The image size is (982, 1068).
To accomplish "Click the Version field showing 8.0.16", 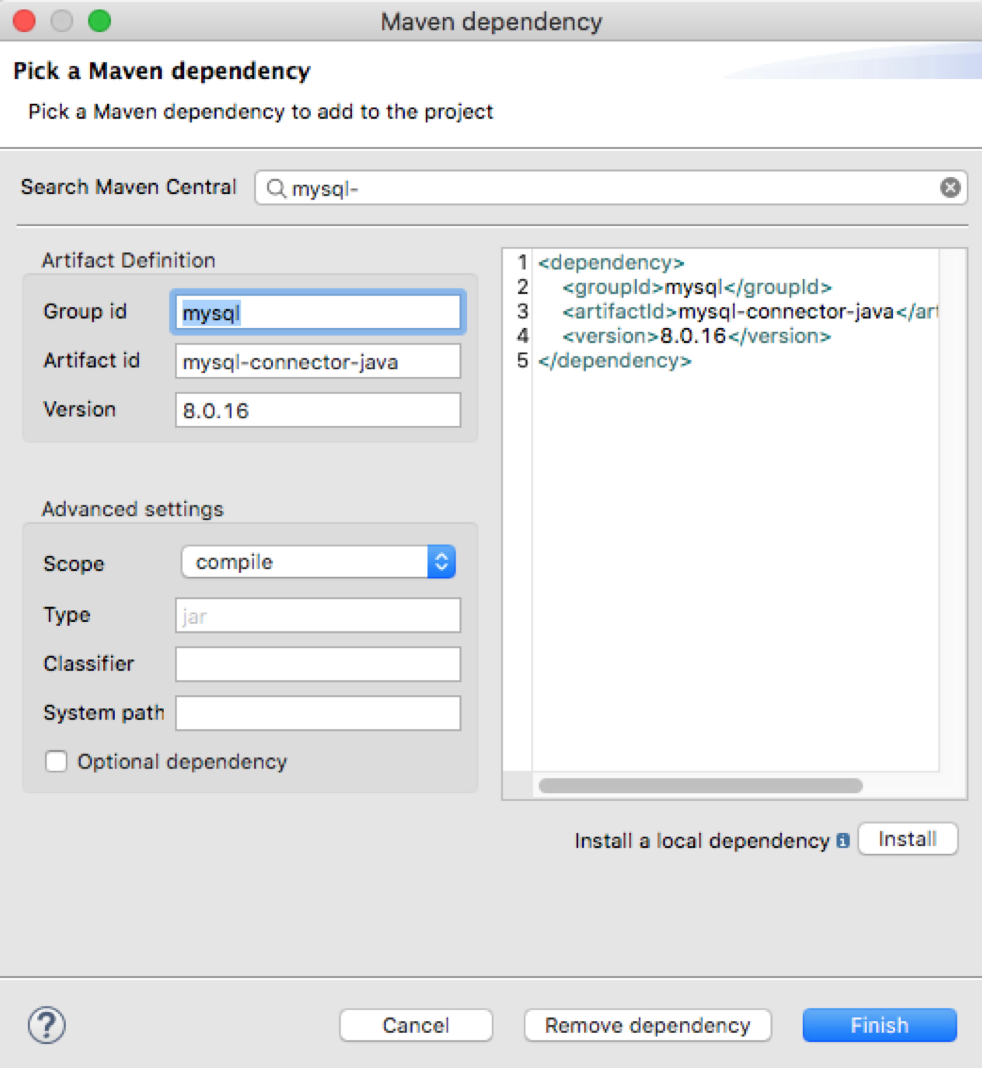I will pos(318,410).
